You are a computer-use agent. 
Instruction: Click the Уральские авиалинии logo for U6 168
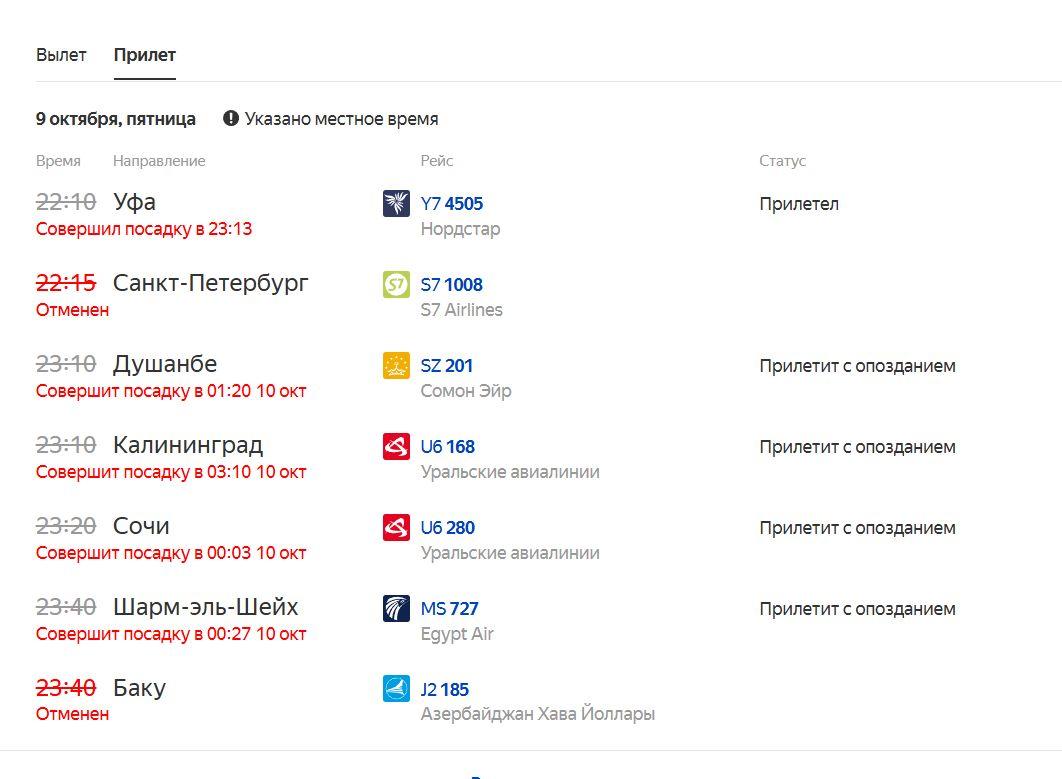coord(396,446)
